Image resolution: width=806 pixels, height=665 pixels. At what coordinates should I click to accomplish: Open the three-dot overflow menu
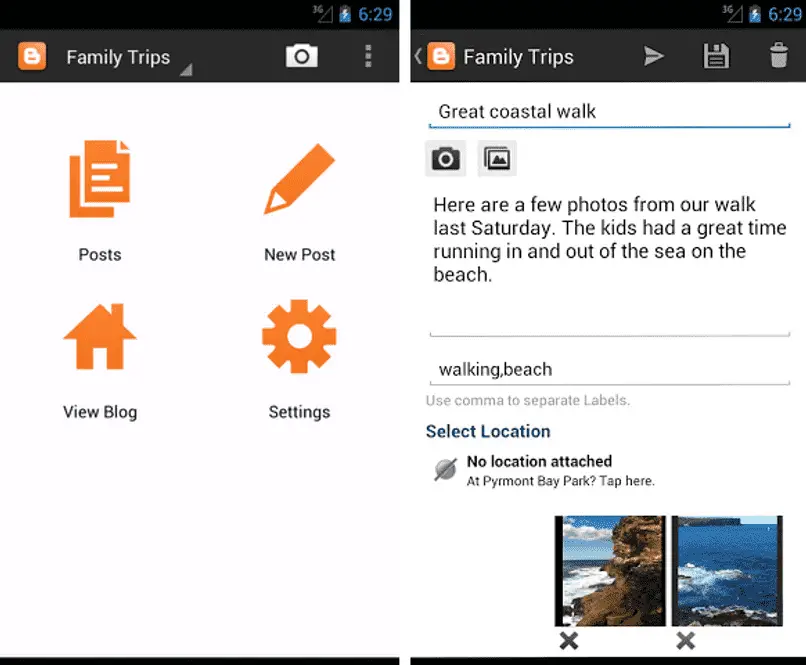point(368,56)
